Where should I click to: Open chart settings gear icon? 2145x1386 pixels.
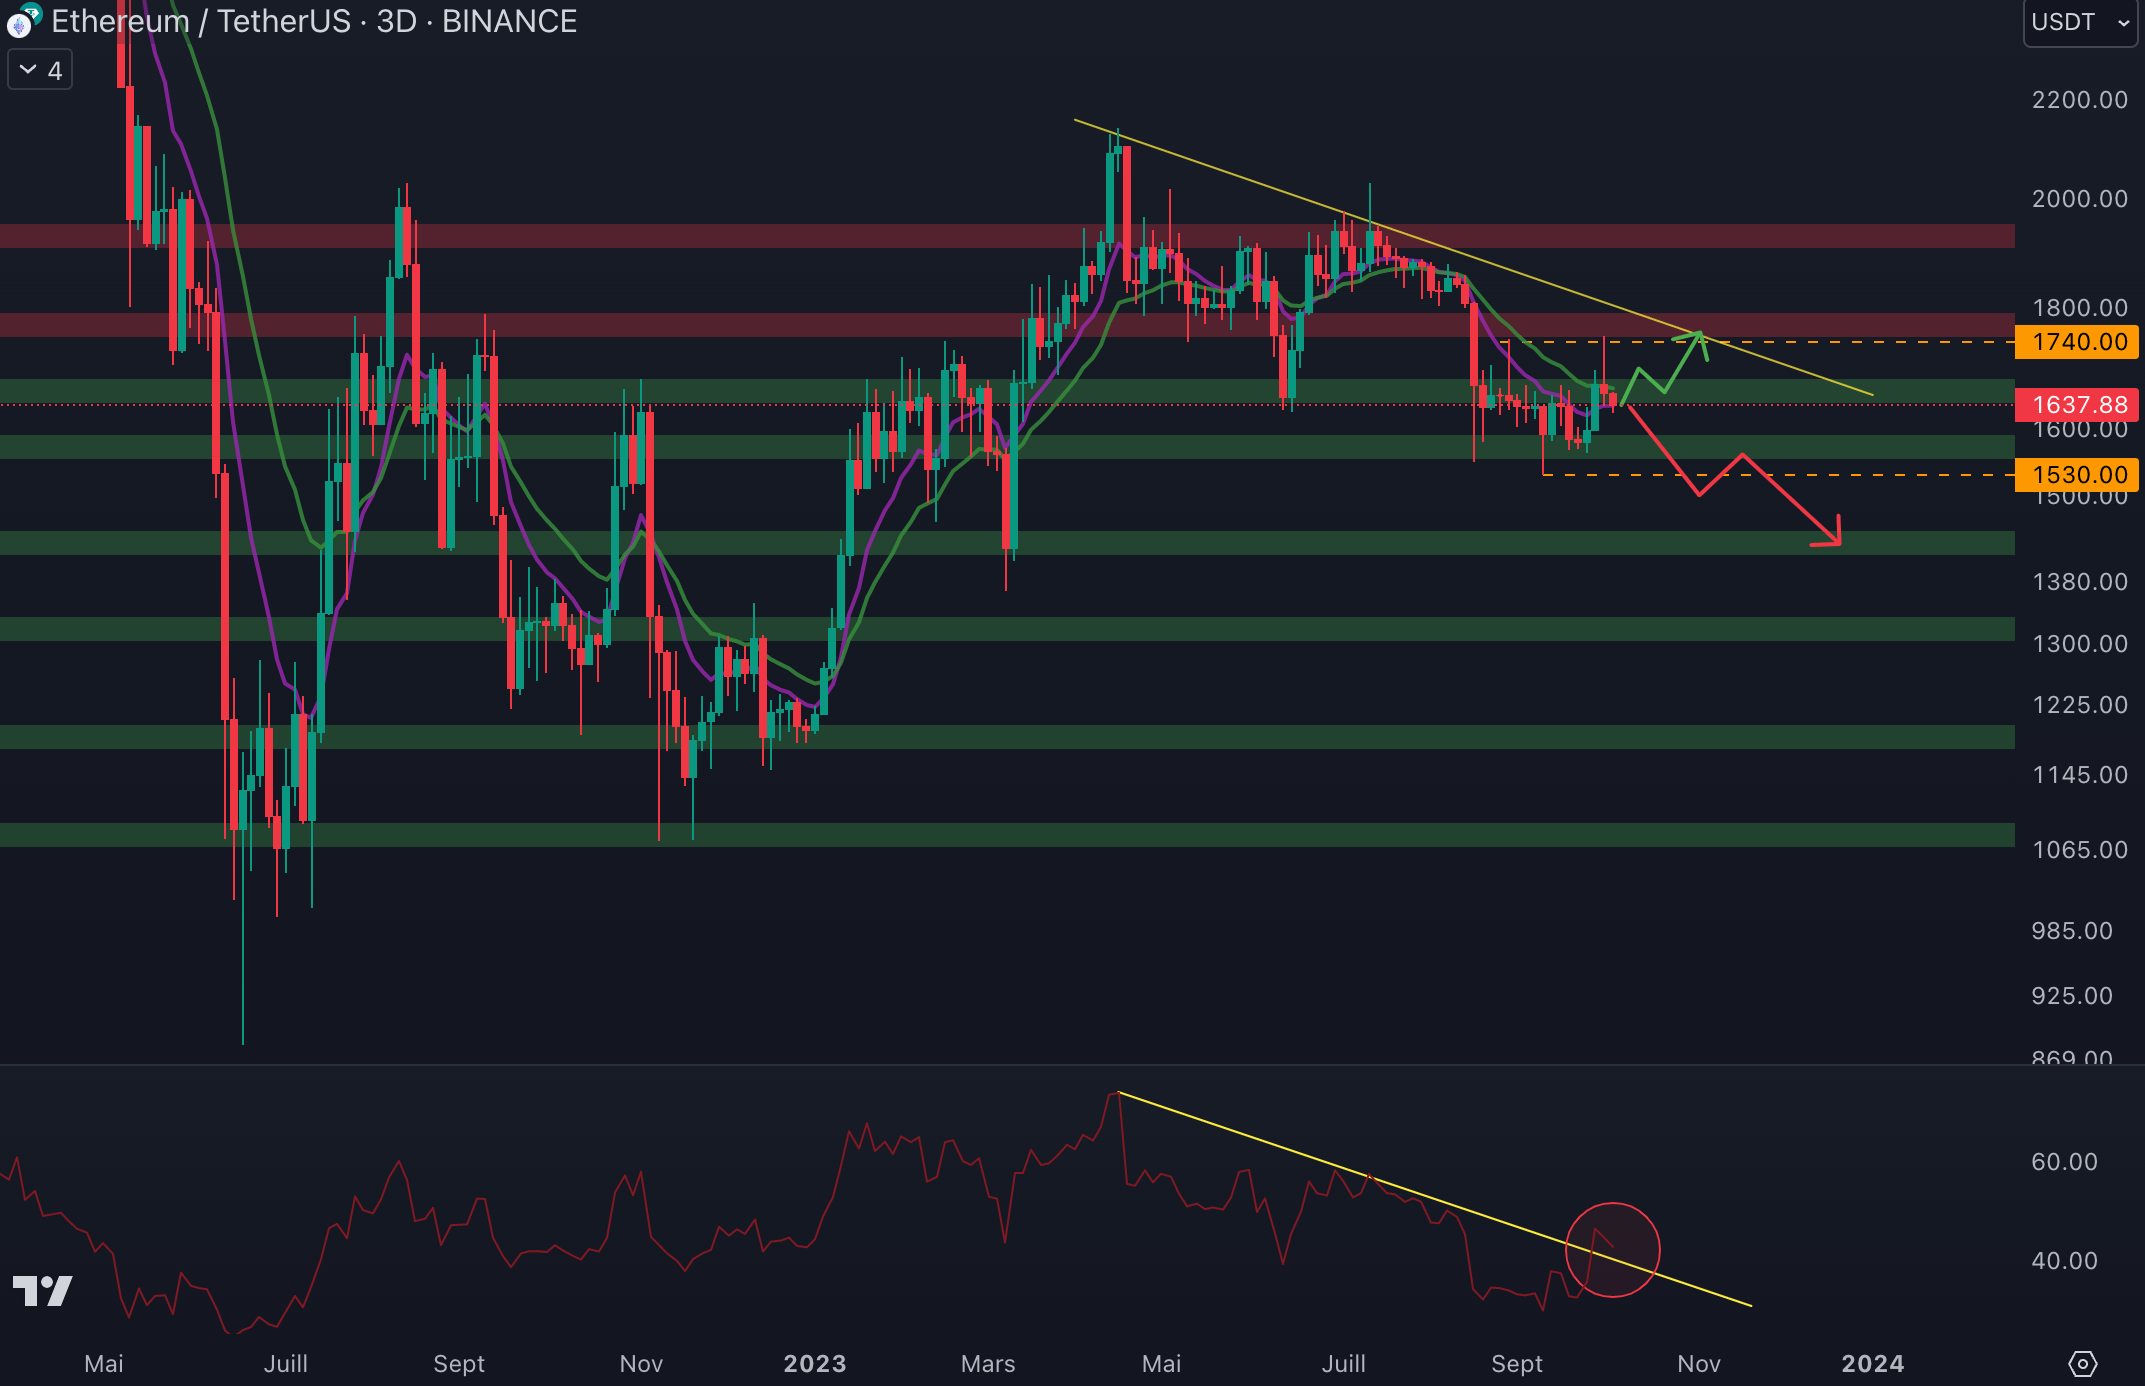coord(2082,1363)
